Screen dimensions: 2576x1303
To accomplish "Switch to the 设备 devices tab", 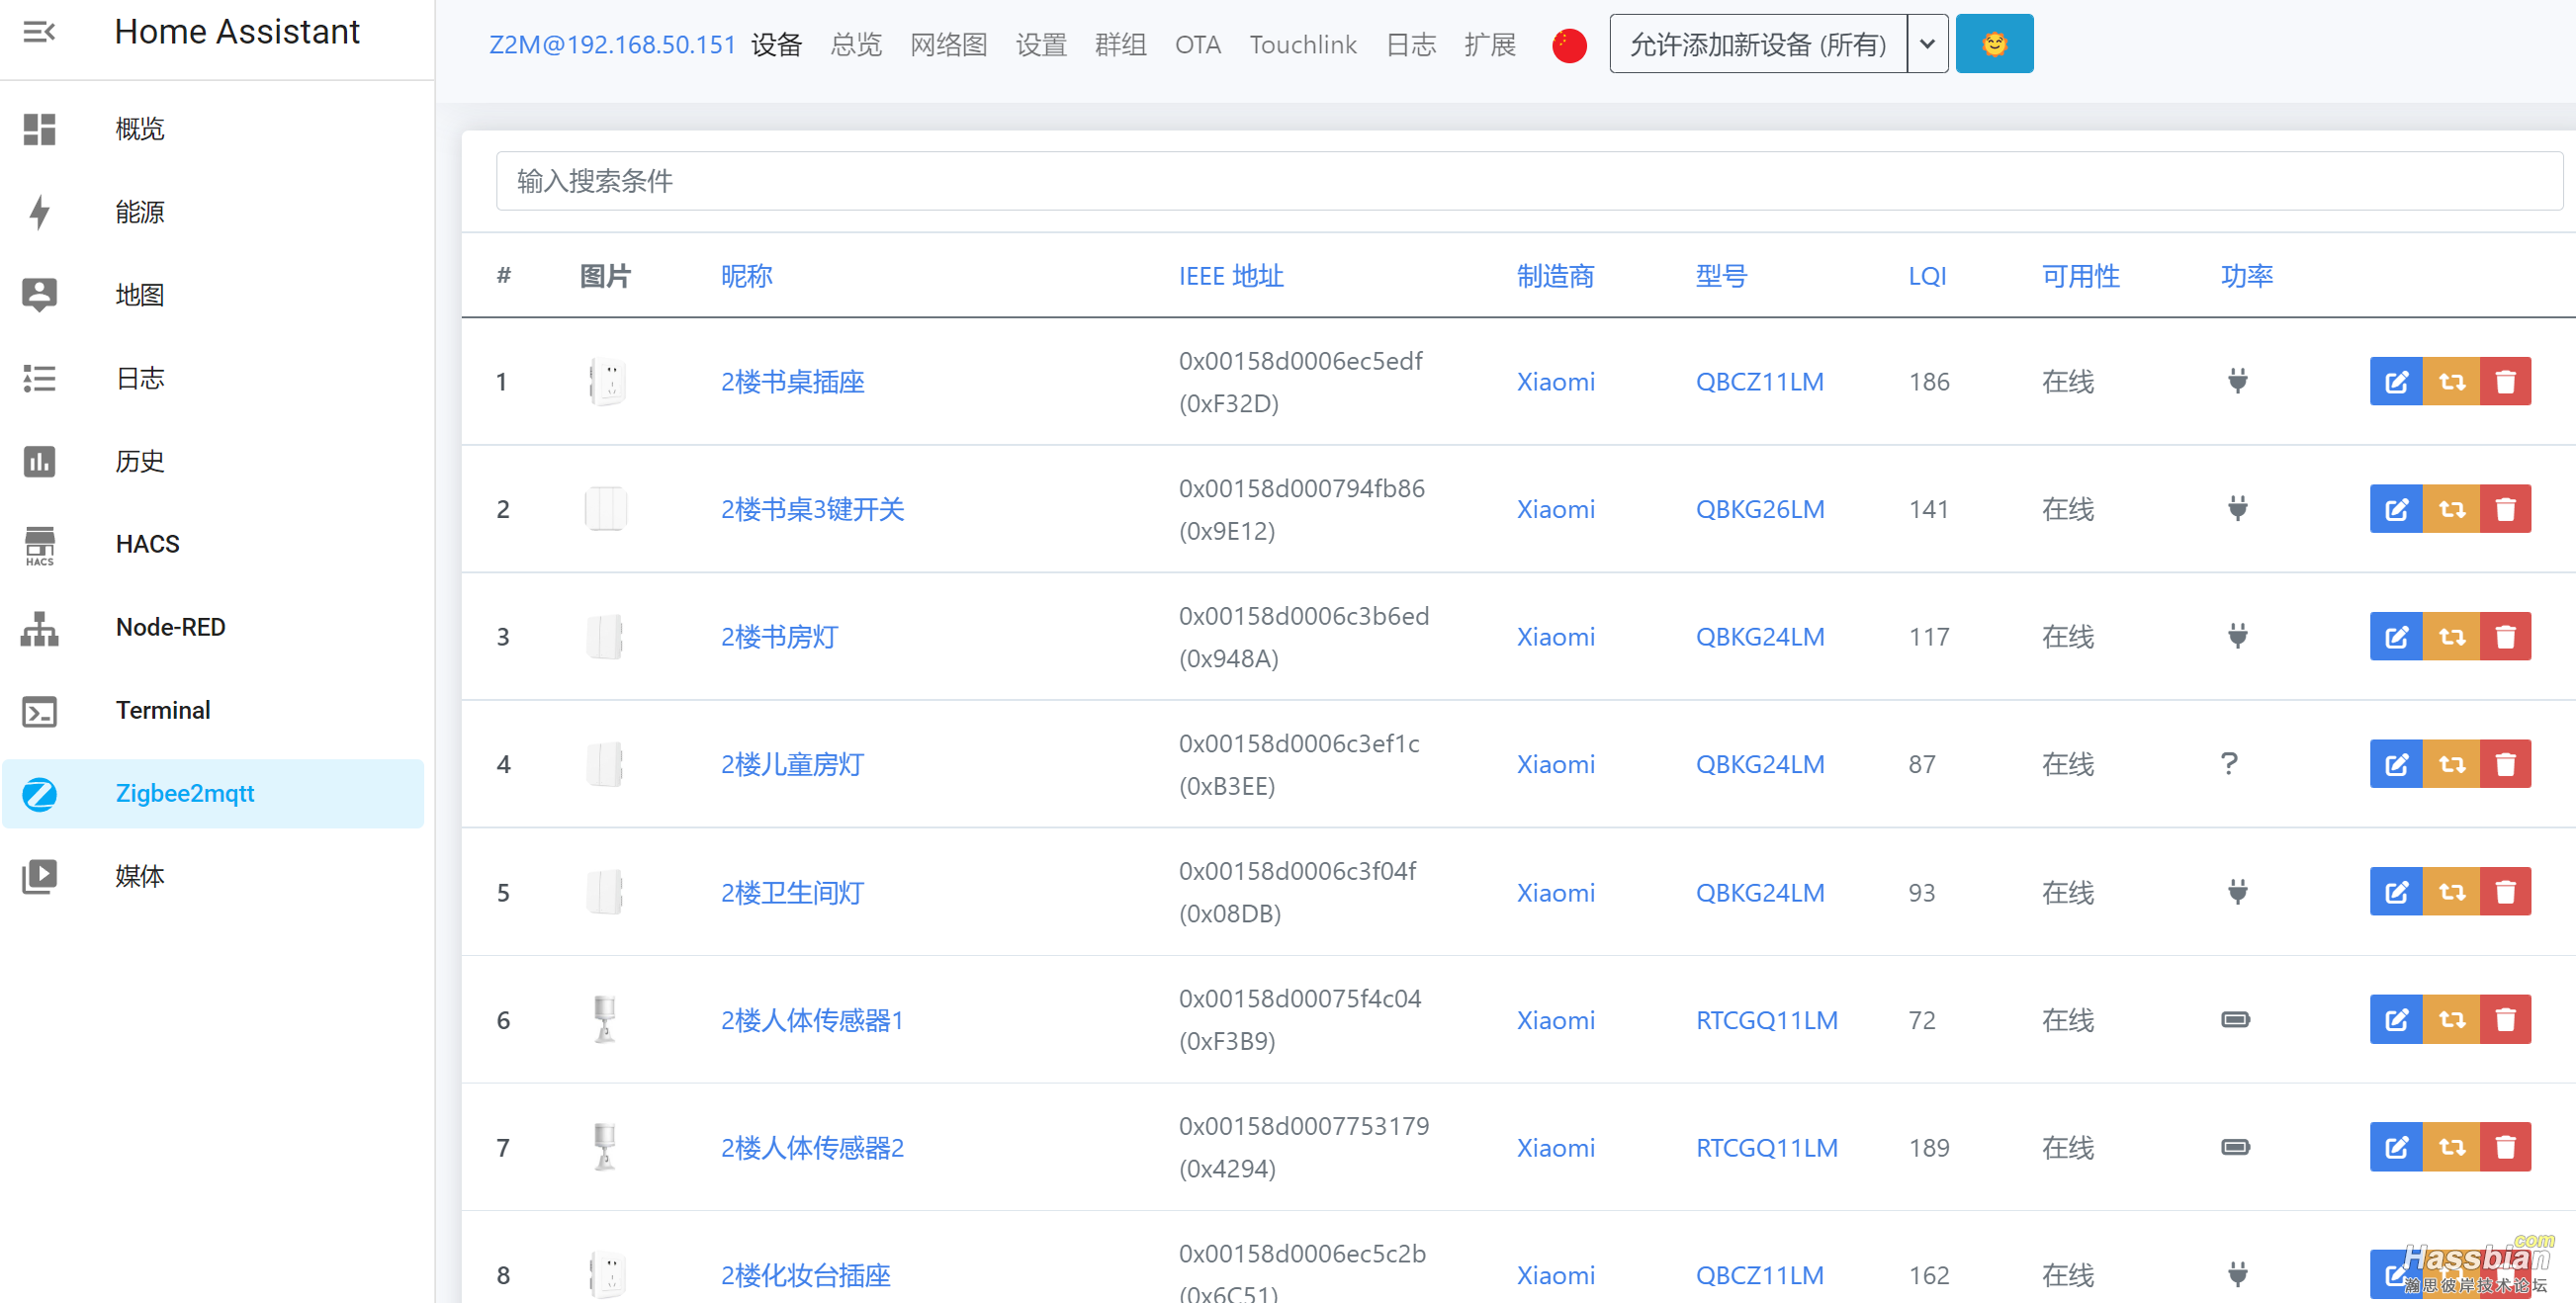I will (777, 45).
